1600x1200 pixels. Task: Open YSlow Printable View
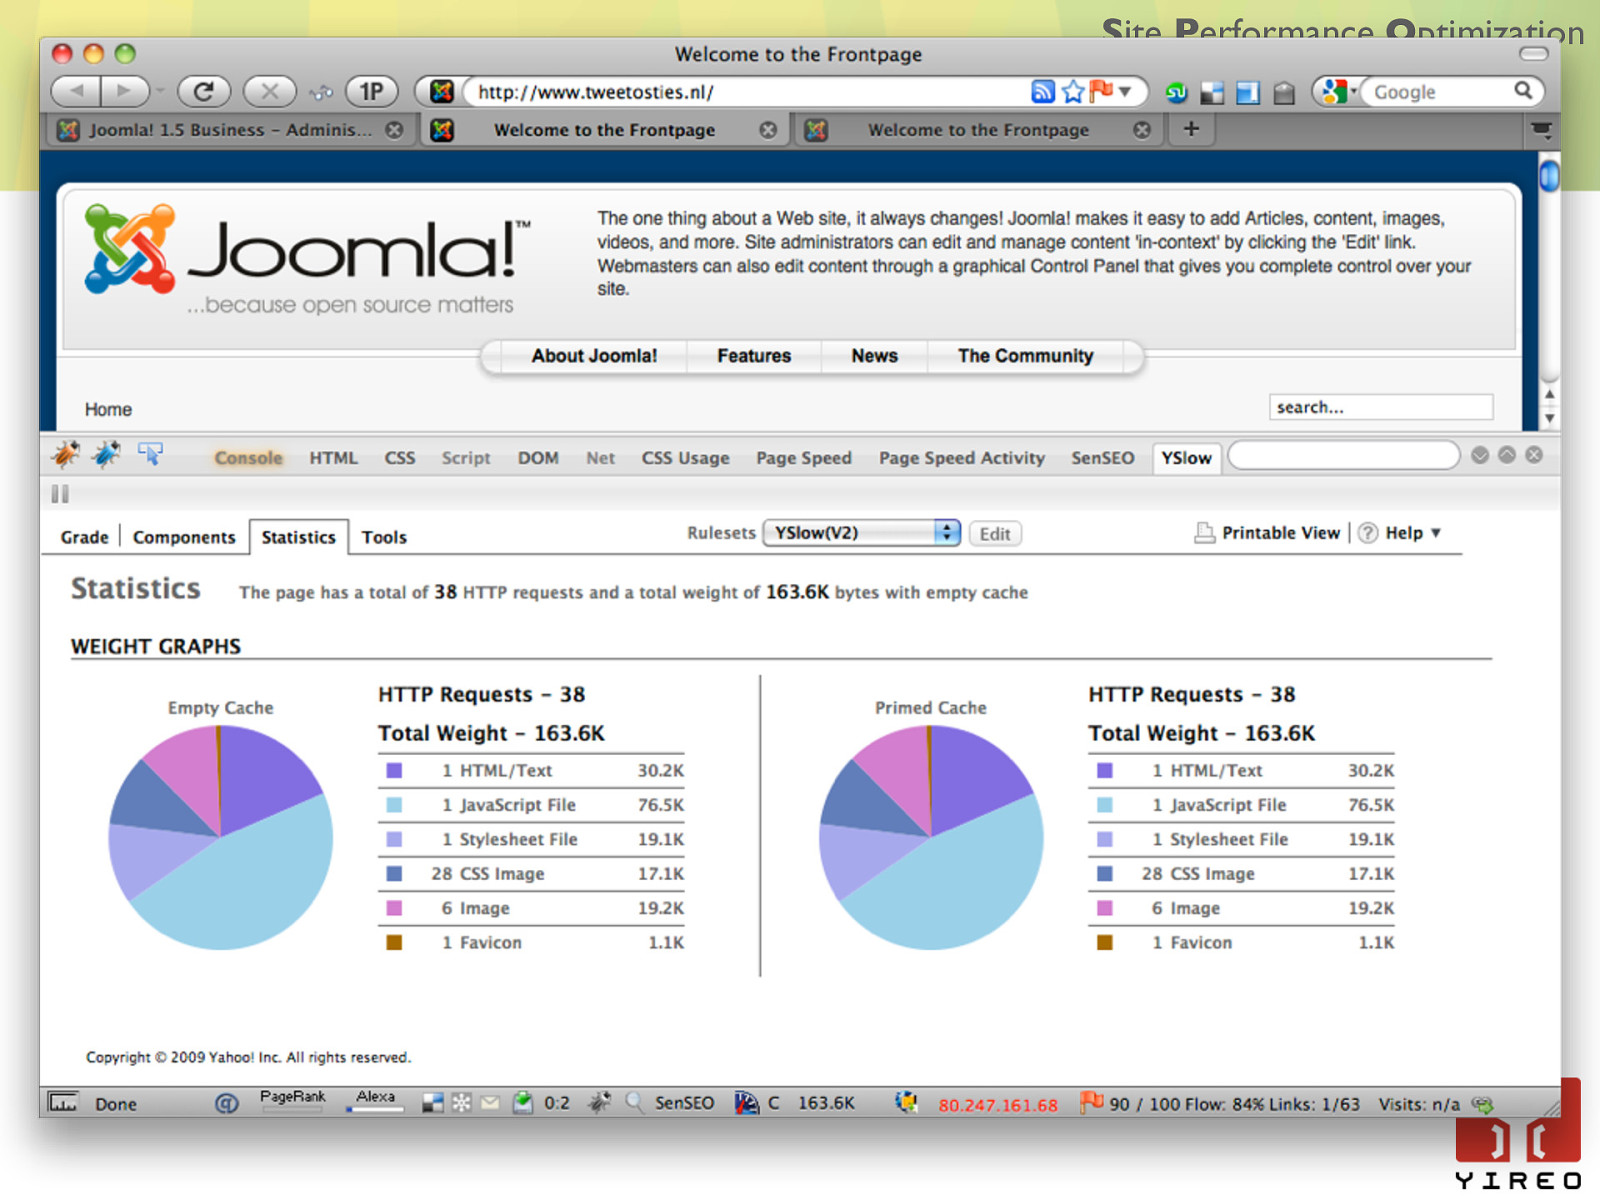[x=1268, y=533]
